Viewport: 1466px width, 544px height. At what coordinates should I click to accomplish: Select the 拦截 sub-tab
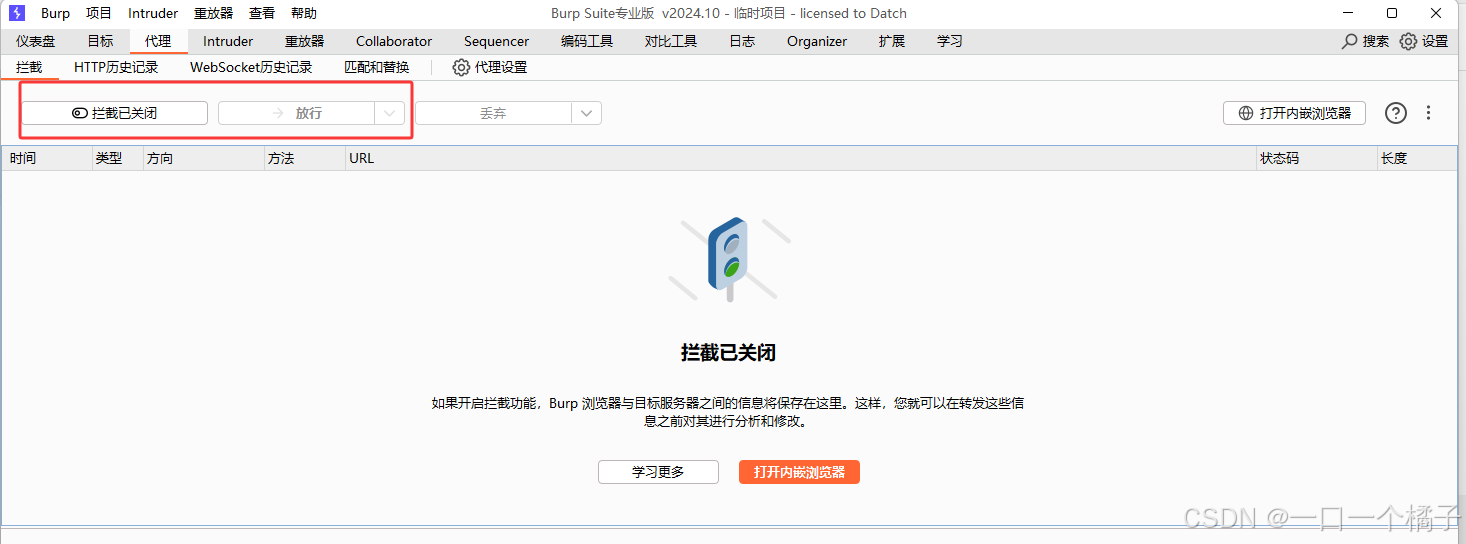click(29, 67)
